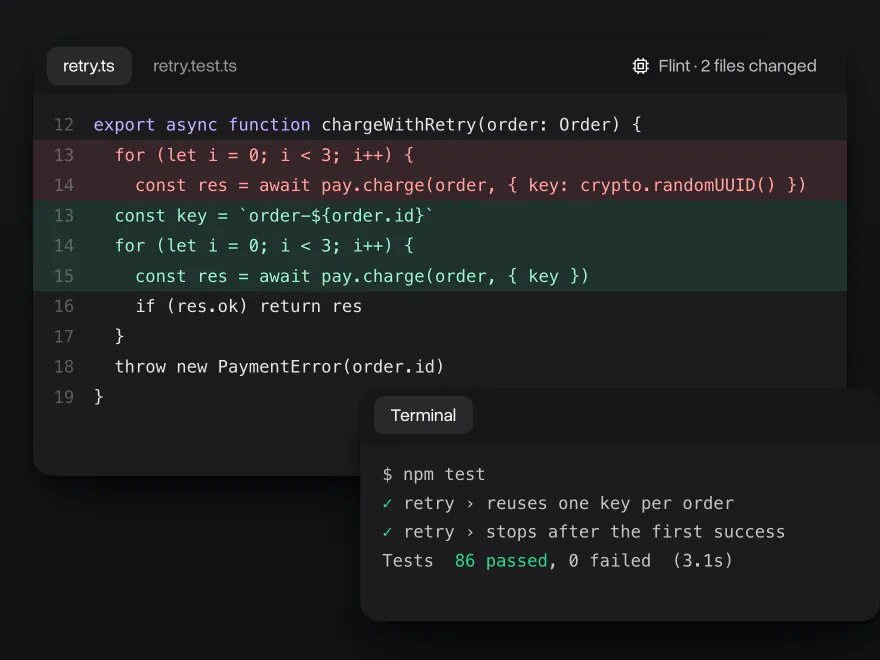The image size is (880, 660).
Task: Click the Flint chip icon
Action: click(640, 66)
